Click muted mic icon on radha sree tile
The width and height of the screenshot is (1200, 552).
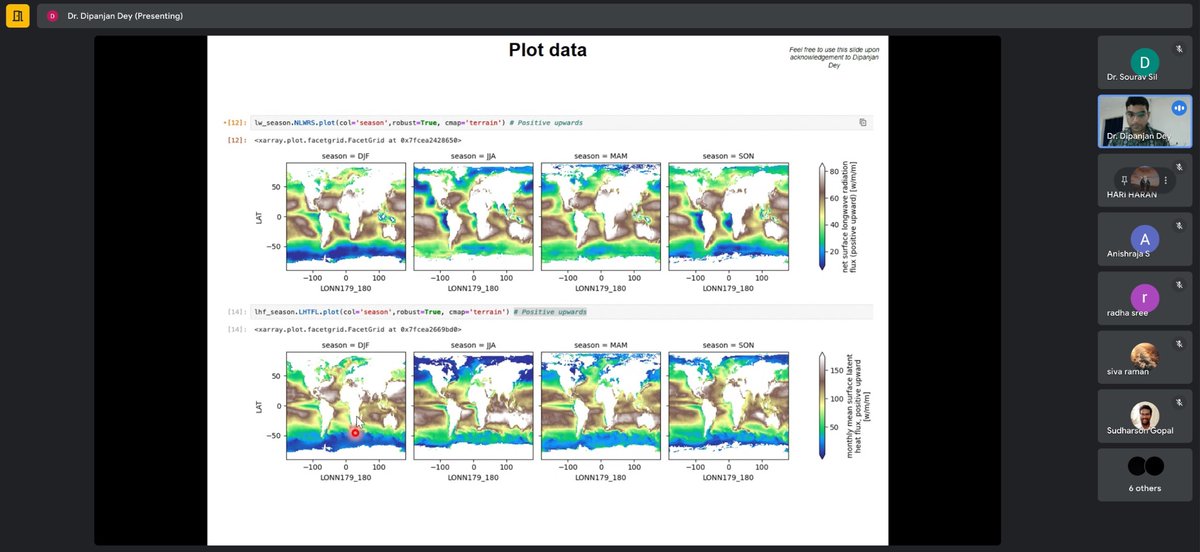click(x=1180, y=284)
